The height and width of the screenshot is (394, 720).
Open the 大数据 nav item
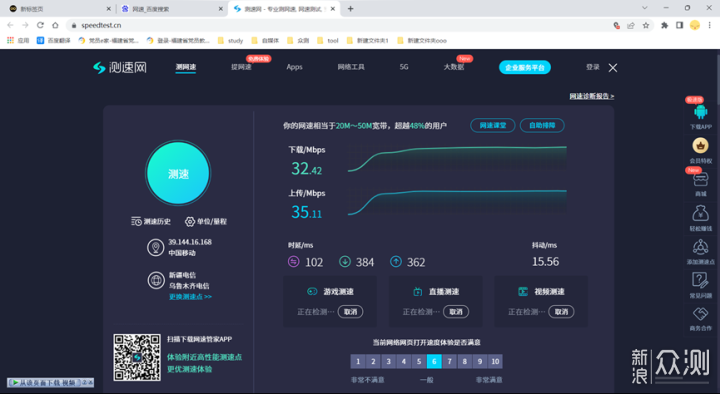[454, 67]
